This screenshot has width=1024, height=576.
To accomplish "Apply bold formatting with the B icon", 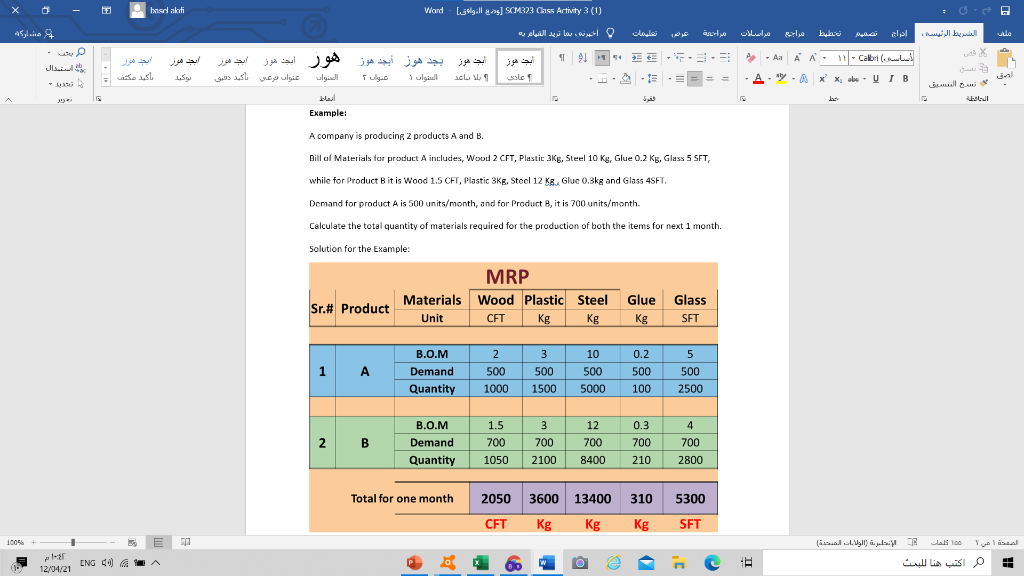I will (904, 78).
